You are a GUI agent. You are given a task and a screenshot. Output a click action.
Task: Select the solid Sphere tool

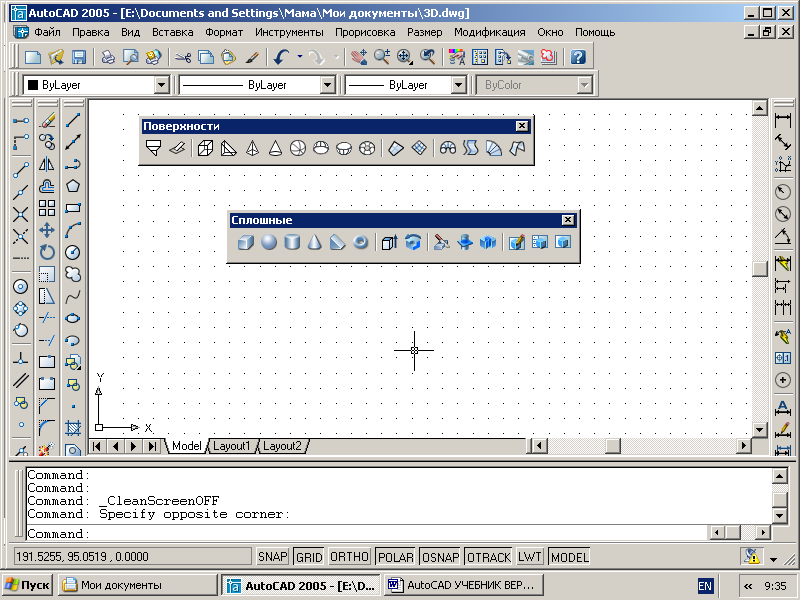[269, 242]
